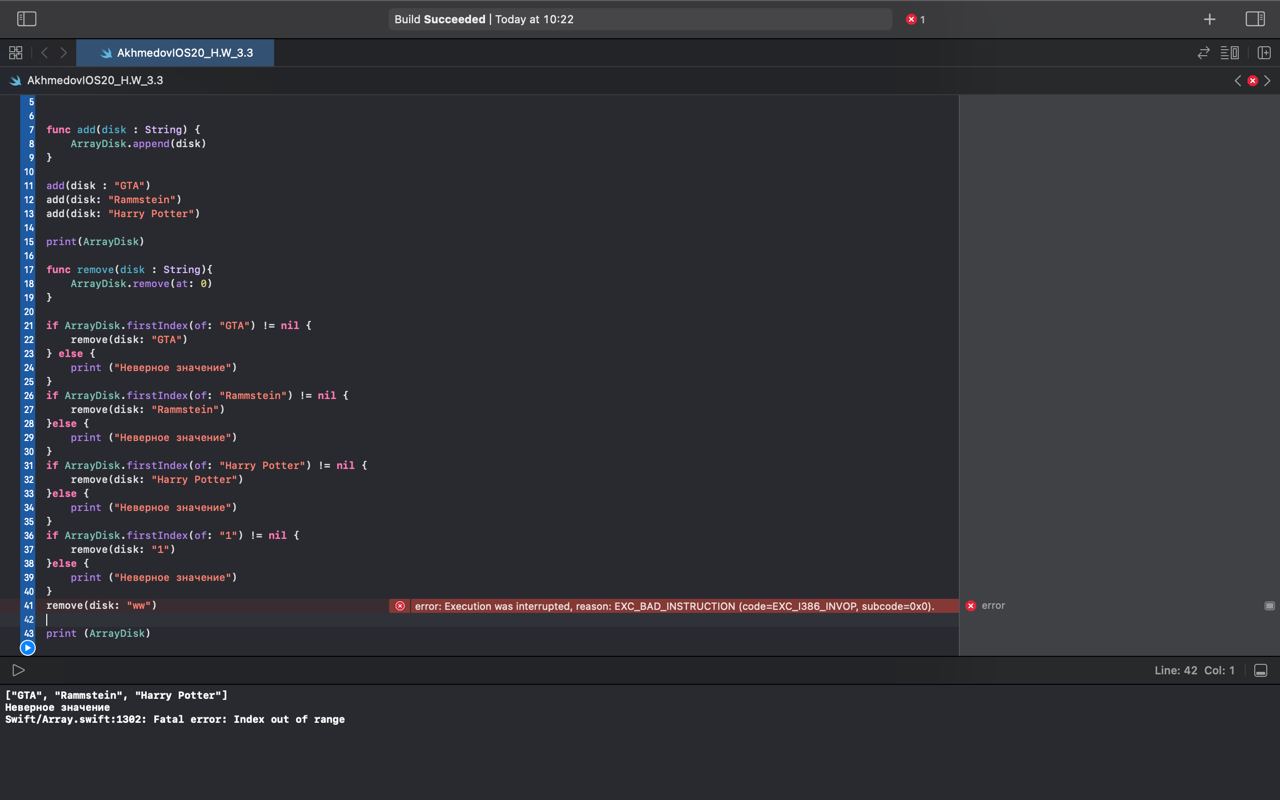Open the editor options menu
Viewport: 1280px width, 800px height.
[1231, 53]
